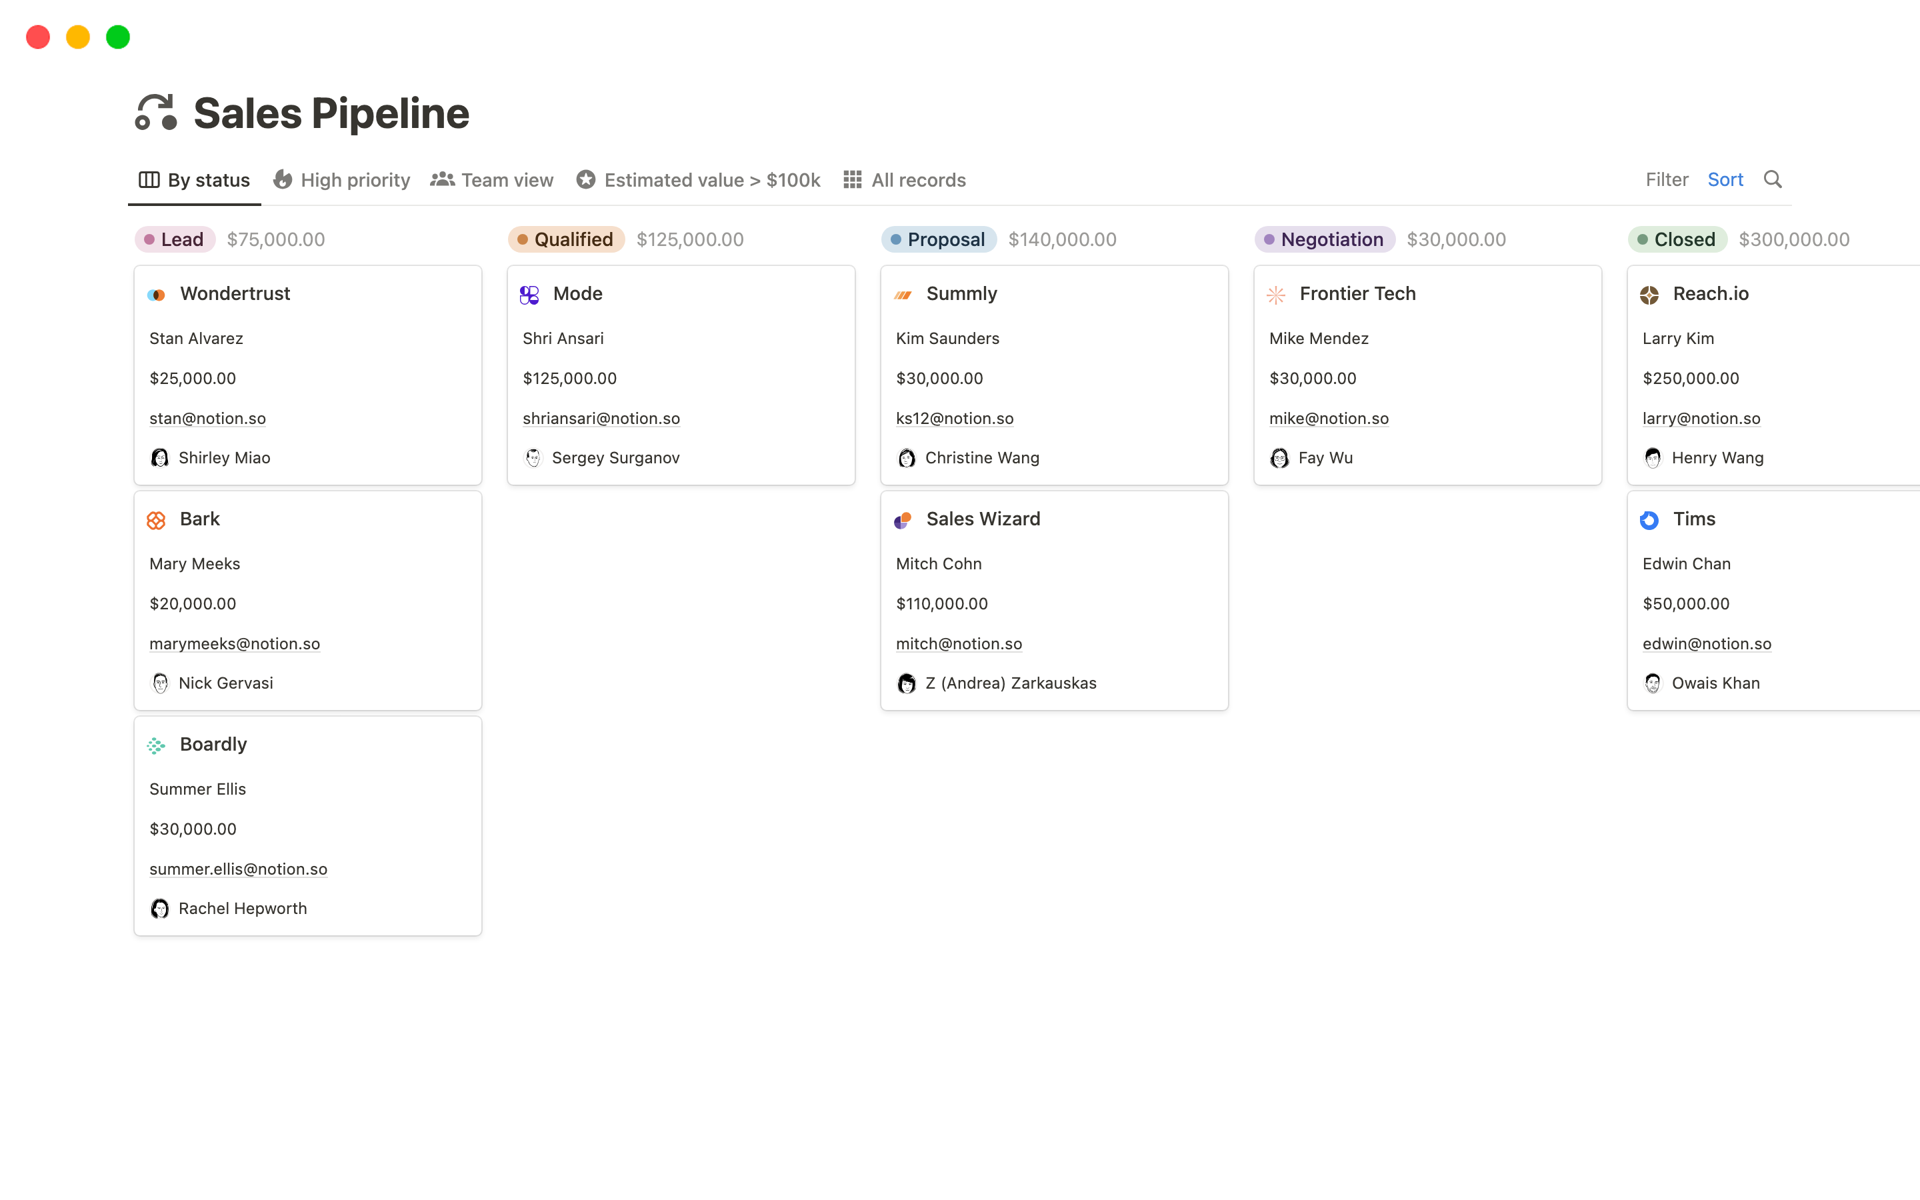Click the Frontier Tech sunburst icon
1920x1200 pixels.
pos(1276,294)
